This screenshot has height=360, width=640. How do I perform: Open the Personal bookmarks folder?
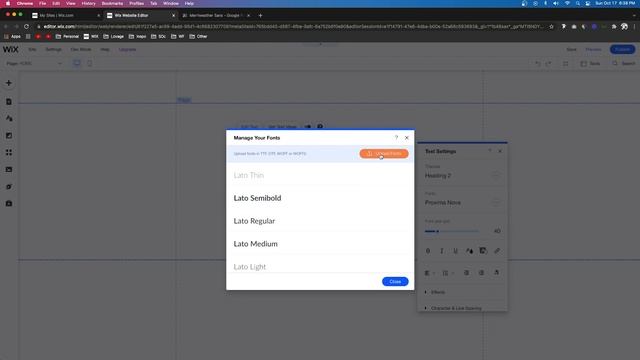(67, 36)
